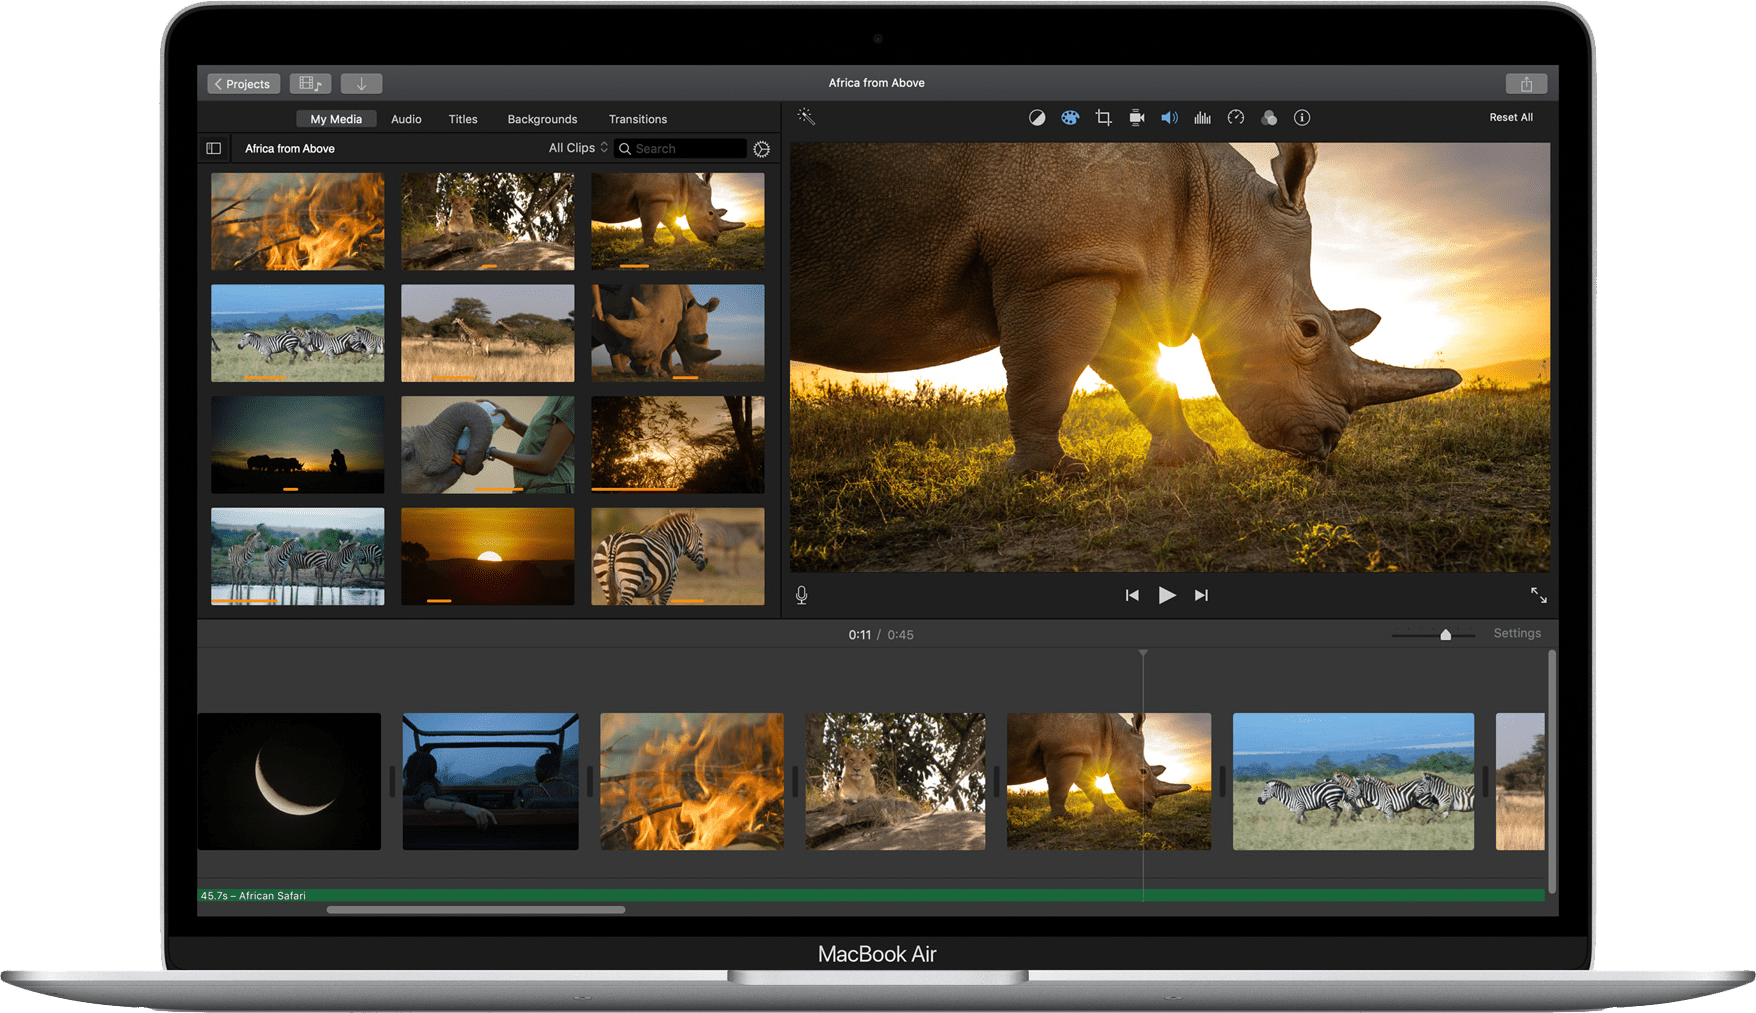This screenshot has height=1013, width=1756.
Task: Open the clip Speed controls
Action: pyautogui.click(x=1236, y=117)
